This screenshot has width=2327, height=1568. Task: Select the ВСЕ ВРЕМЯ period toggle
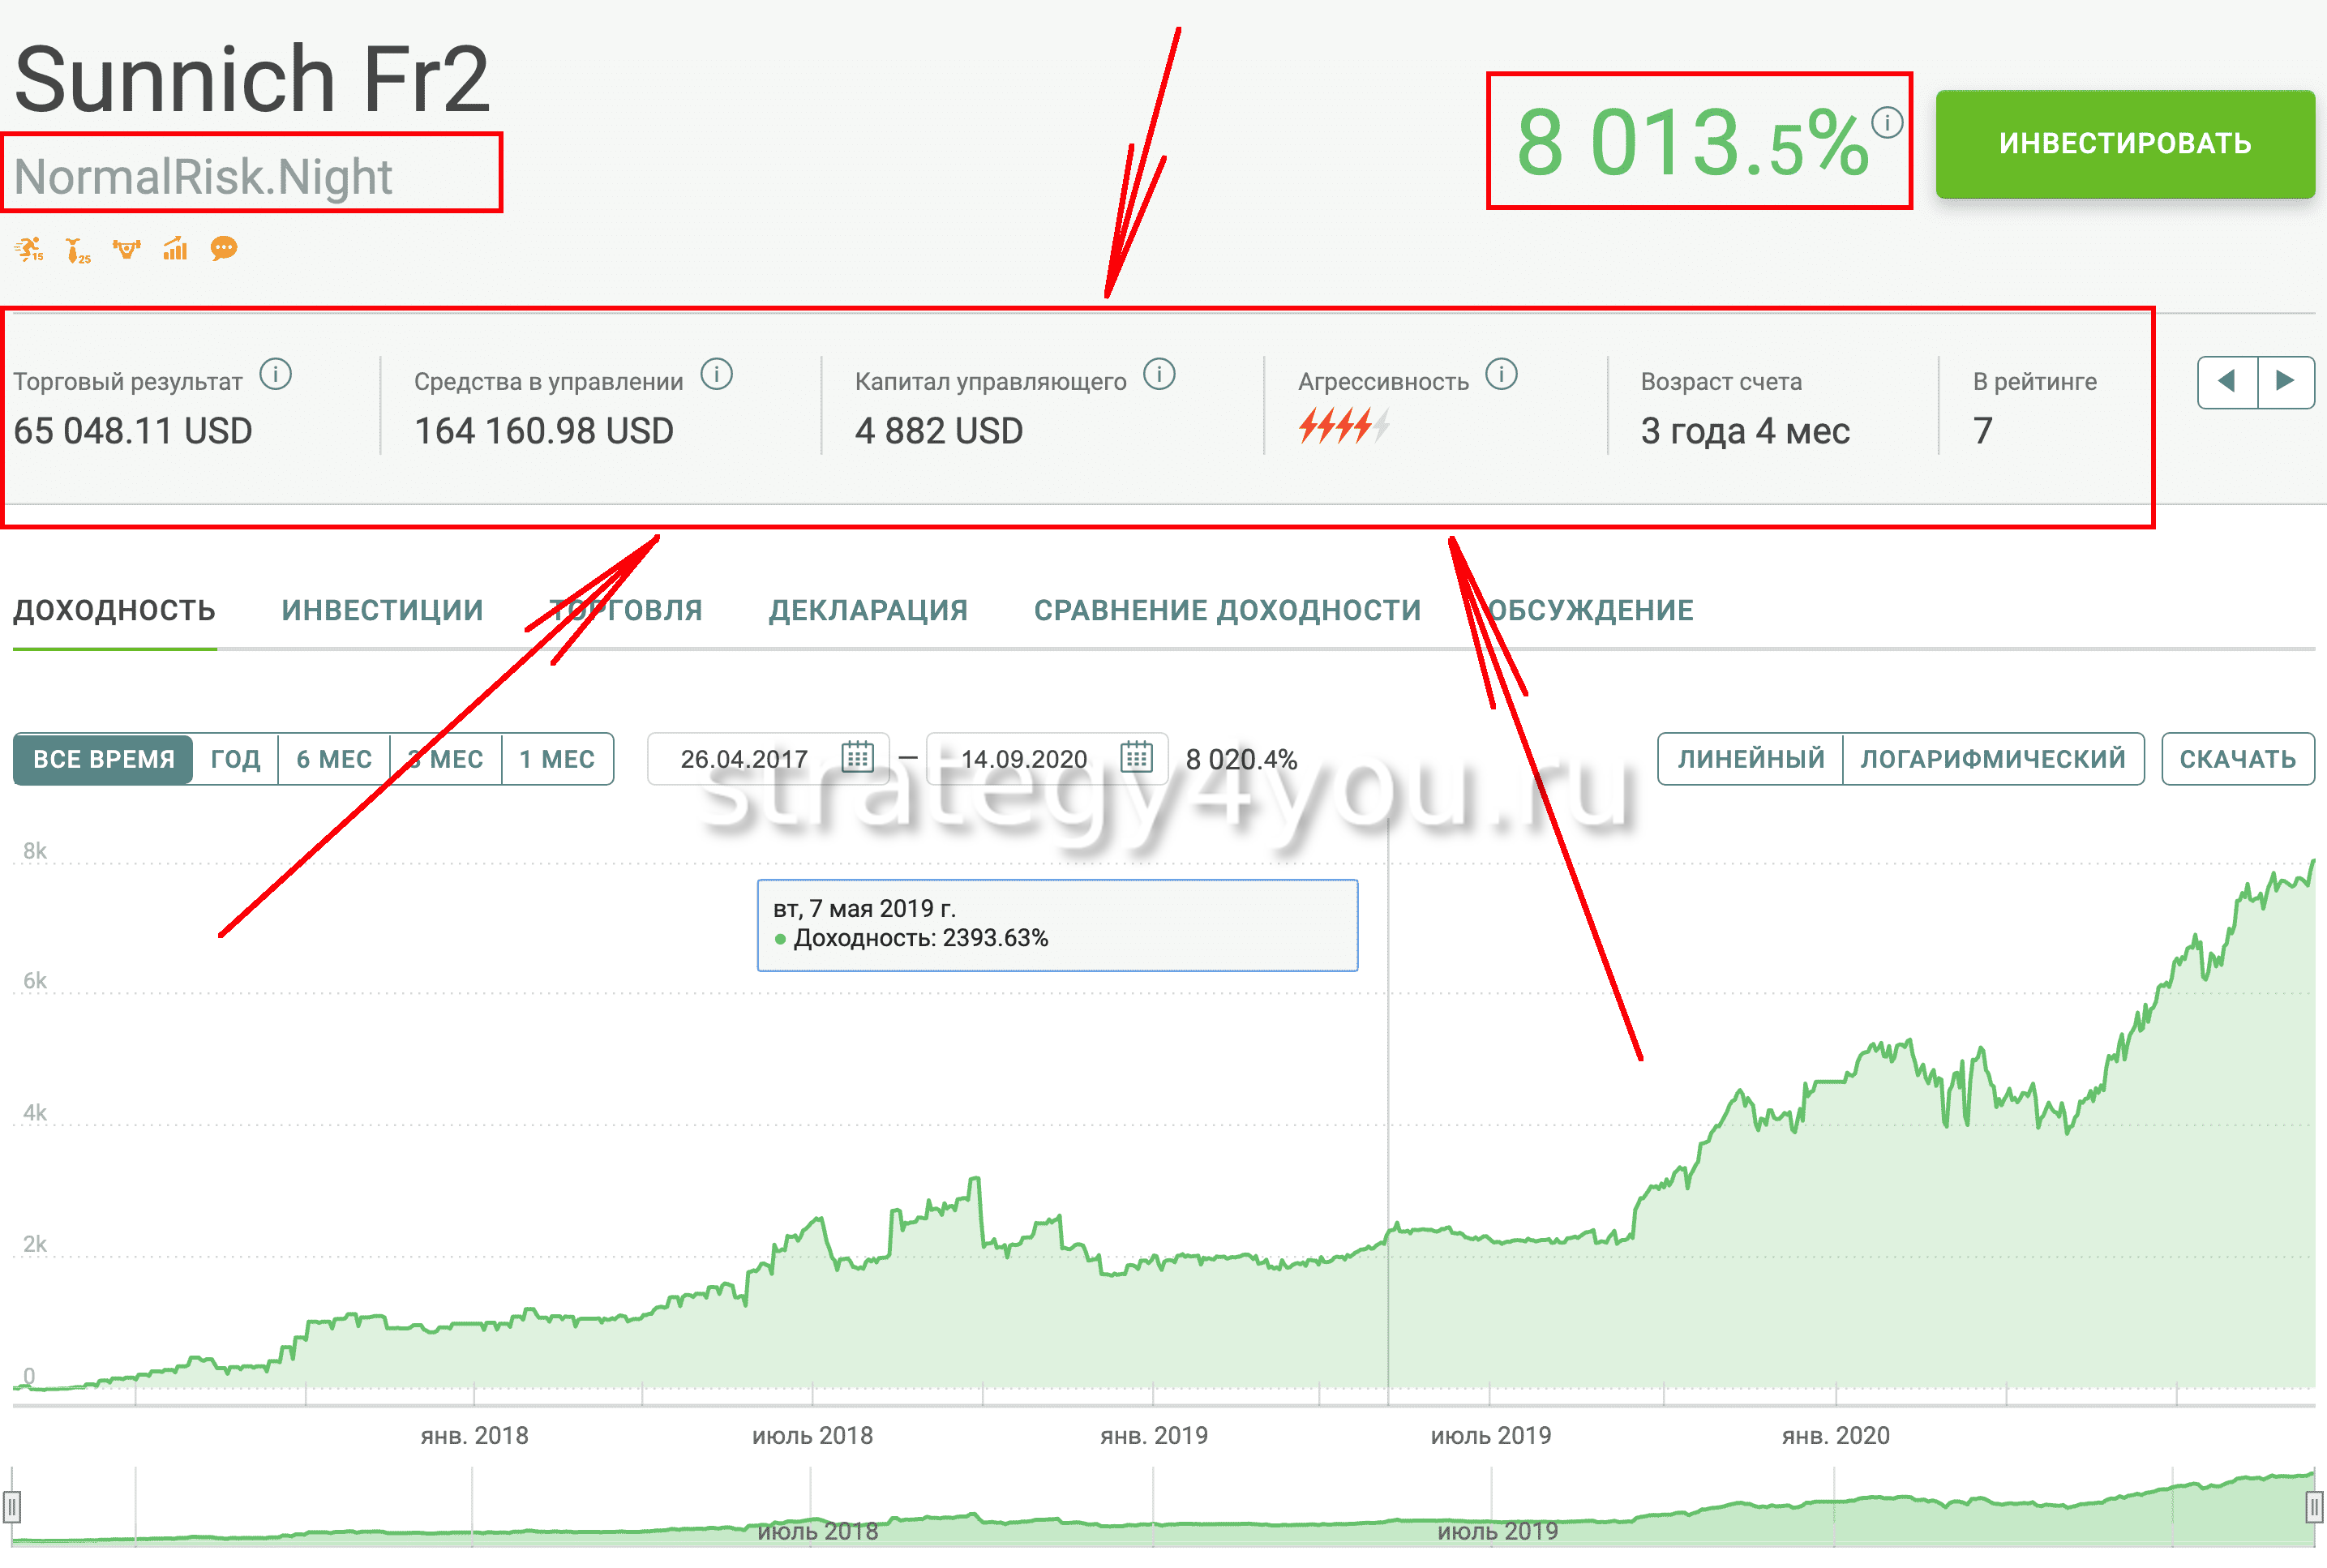click(x=103, y=759)
